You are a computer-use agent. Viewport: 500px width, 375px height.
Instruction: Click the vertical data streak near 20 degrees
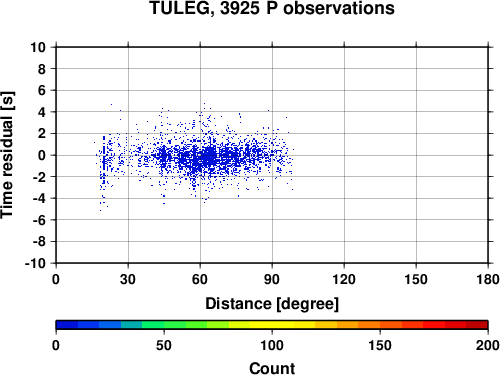pos(104,160)
